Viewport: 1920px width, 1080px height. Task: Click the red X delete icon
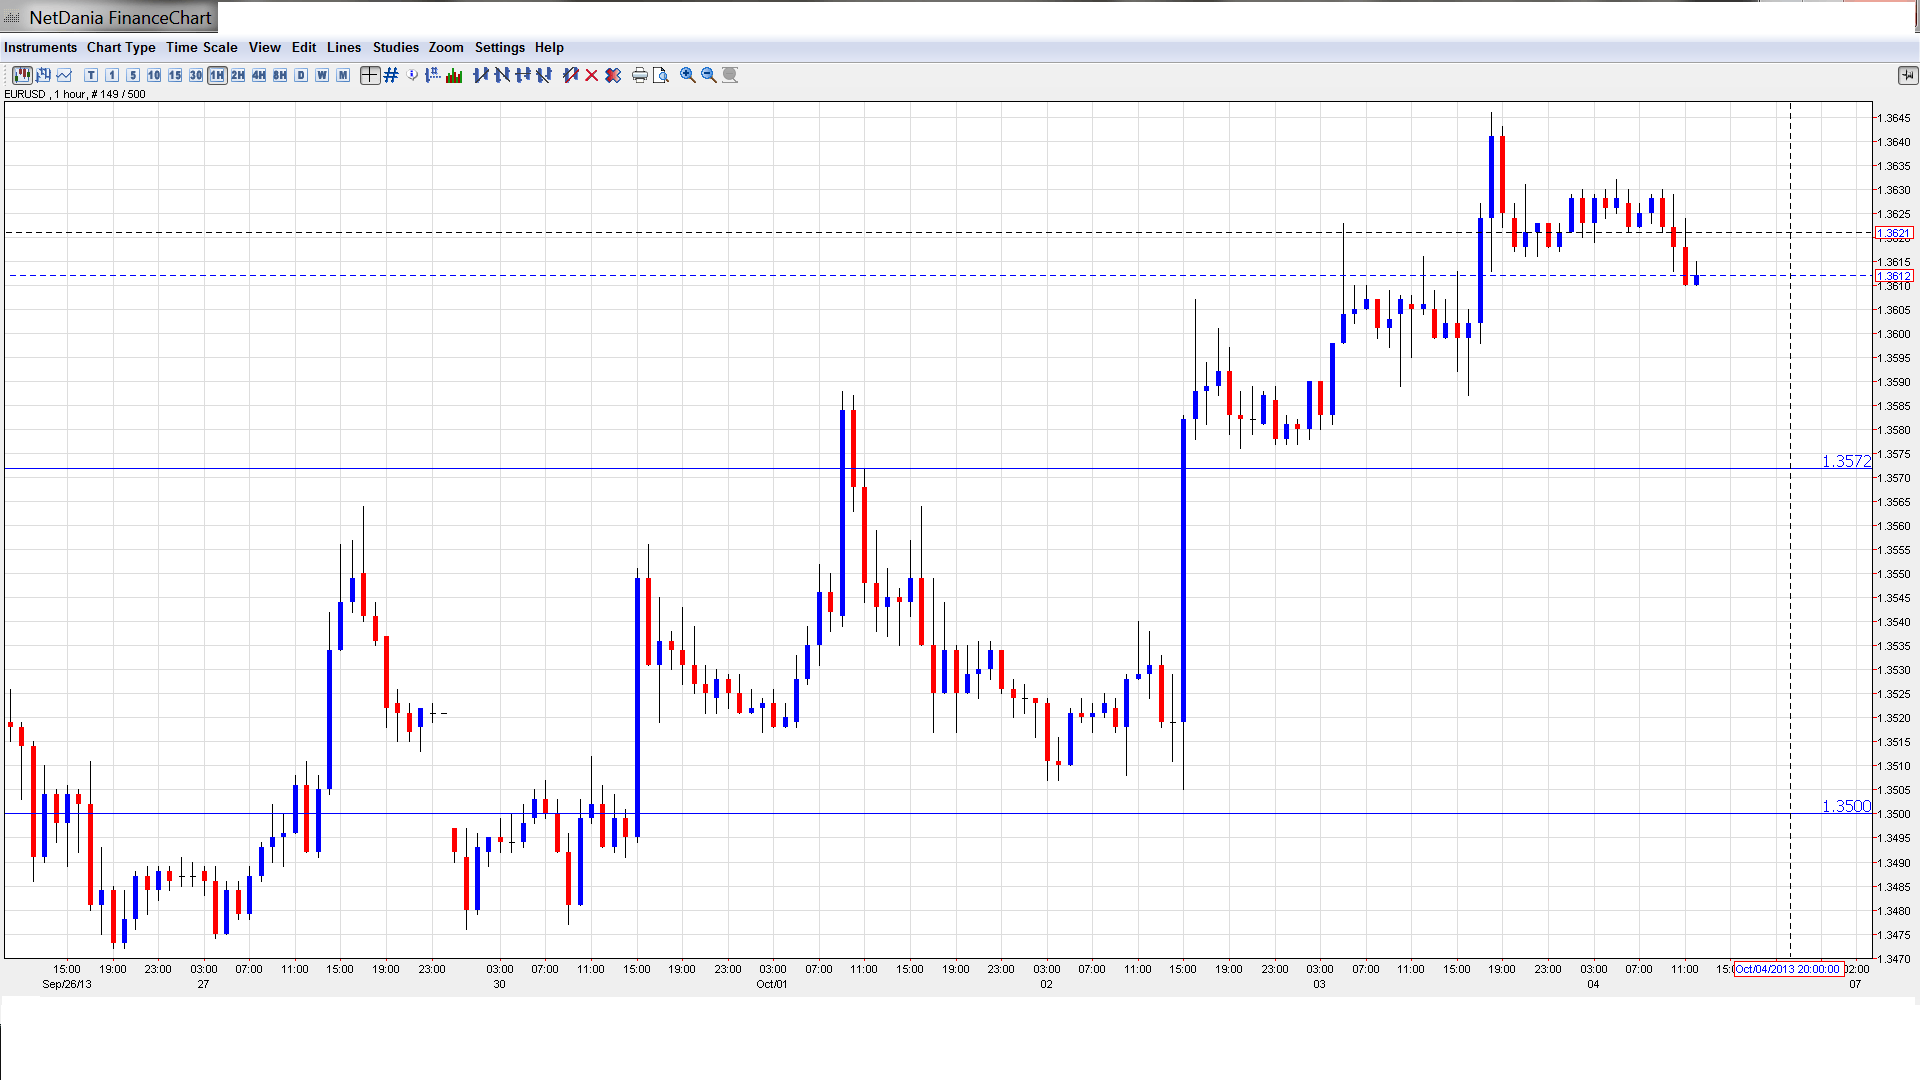click(x=592, y=75)
